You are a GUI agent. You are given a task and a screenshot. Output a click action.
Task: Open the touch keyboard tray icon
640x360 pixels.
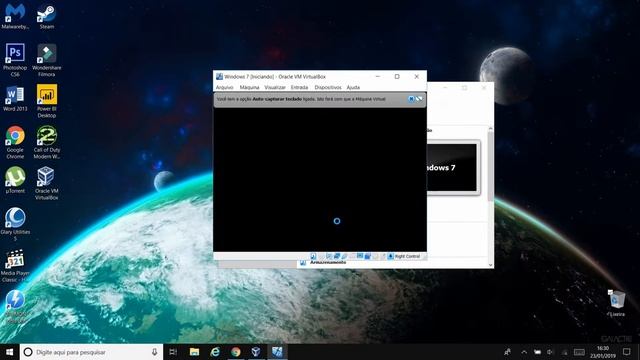point(579,352)
